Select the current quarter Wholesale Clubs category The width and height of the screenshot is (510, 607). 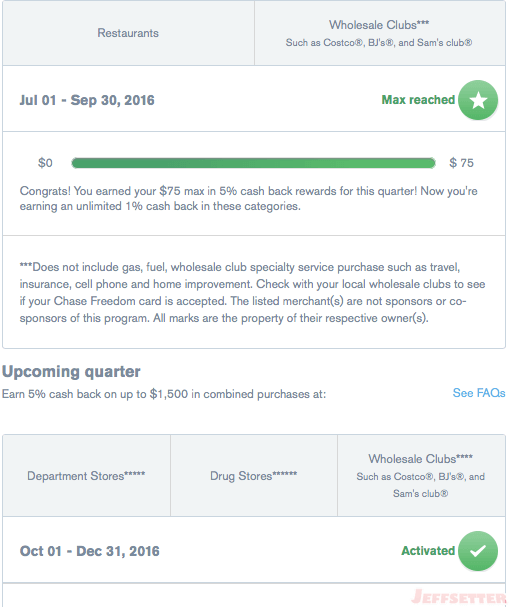tap(379, 33)
